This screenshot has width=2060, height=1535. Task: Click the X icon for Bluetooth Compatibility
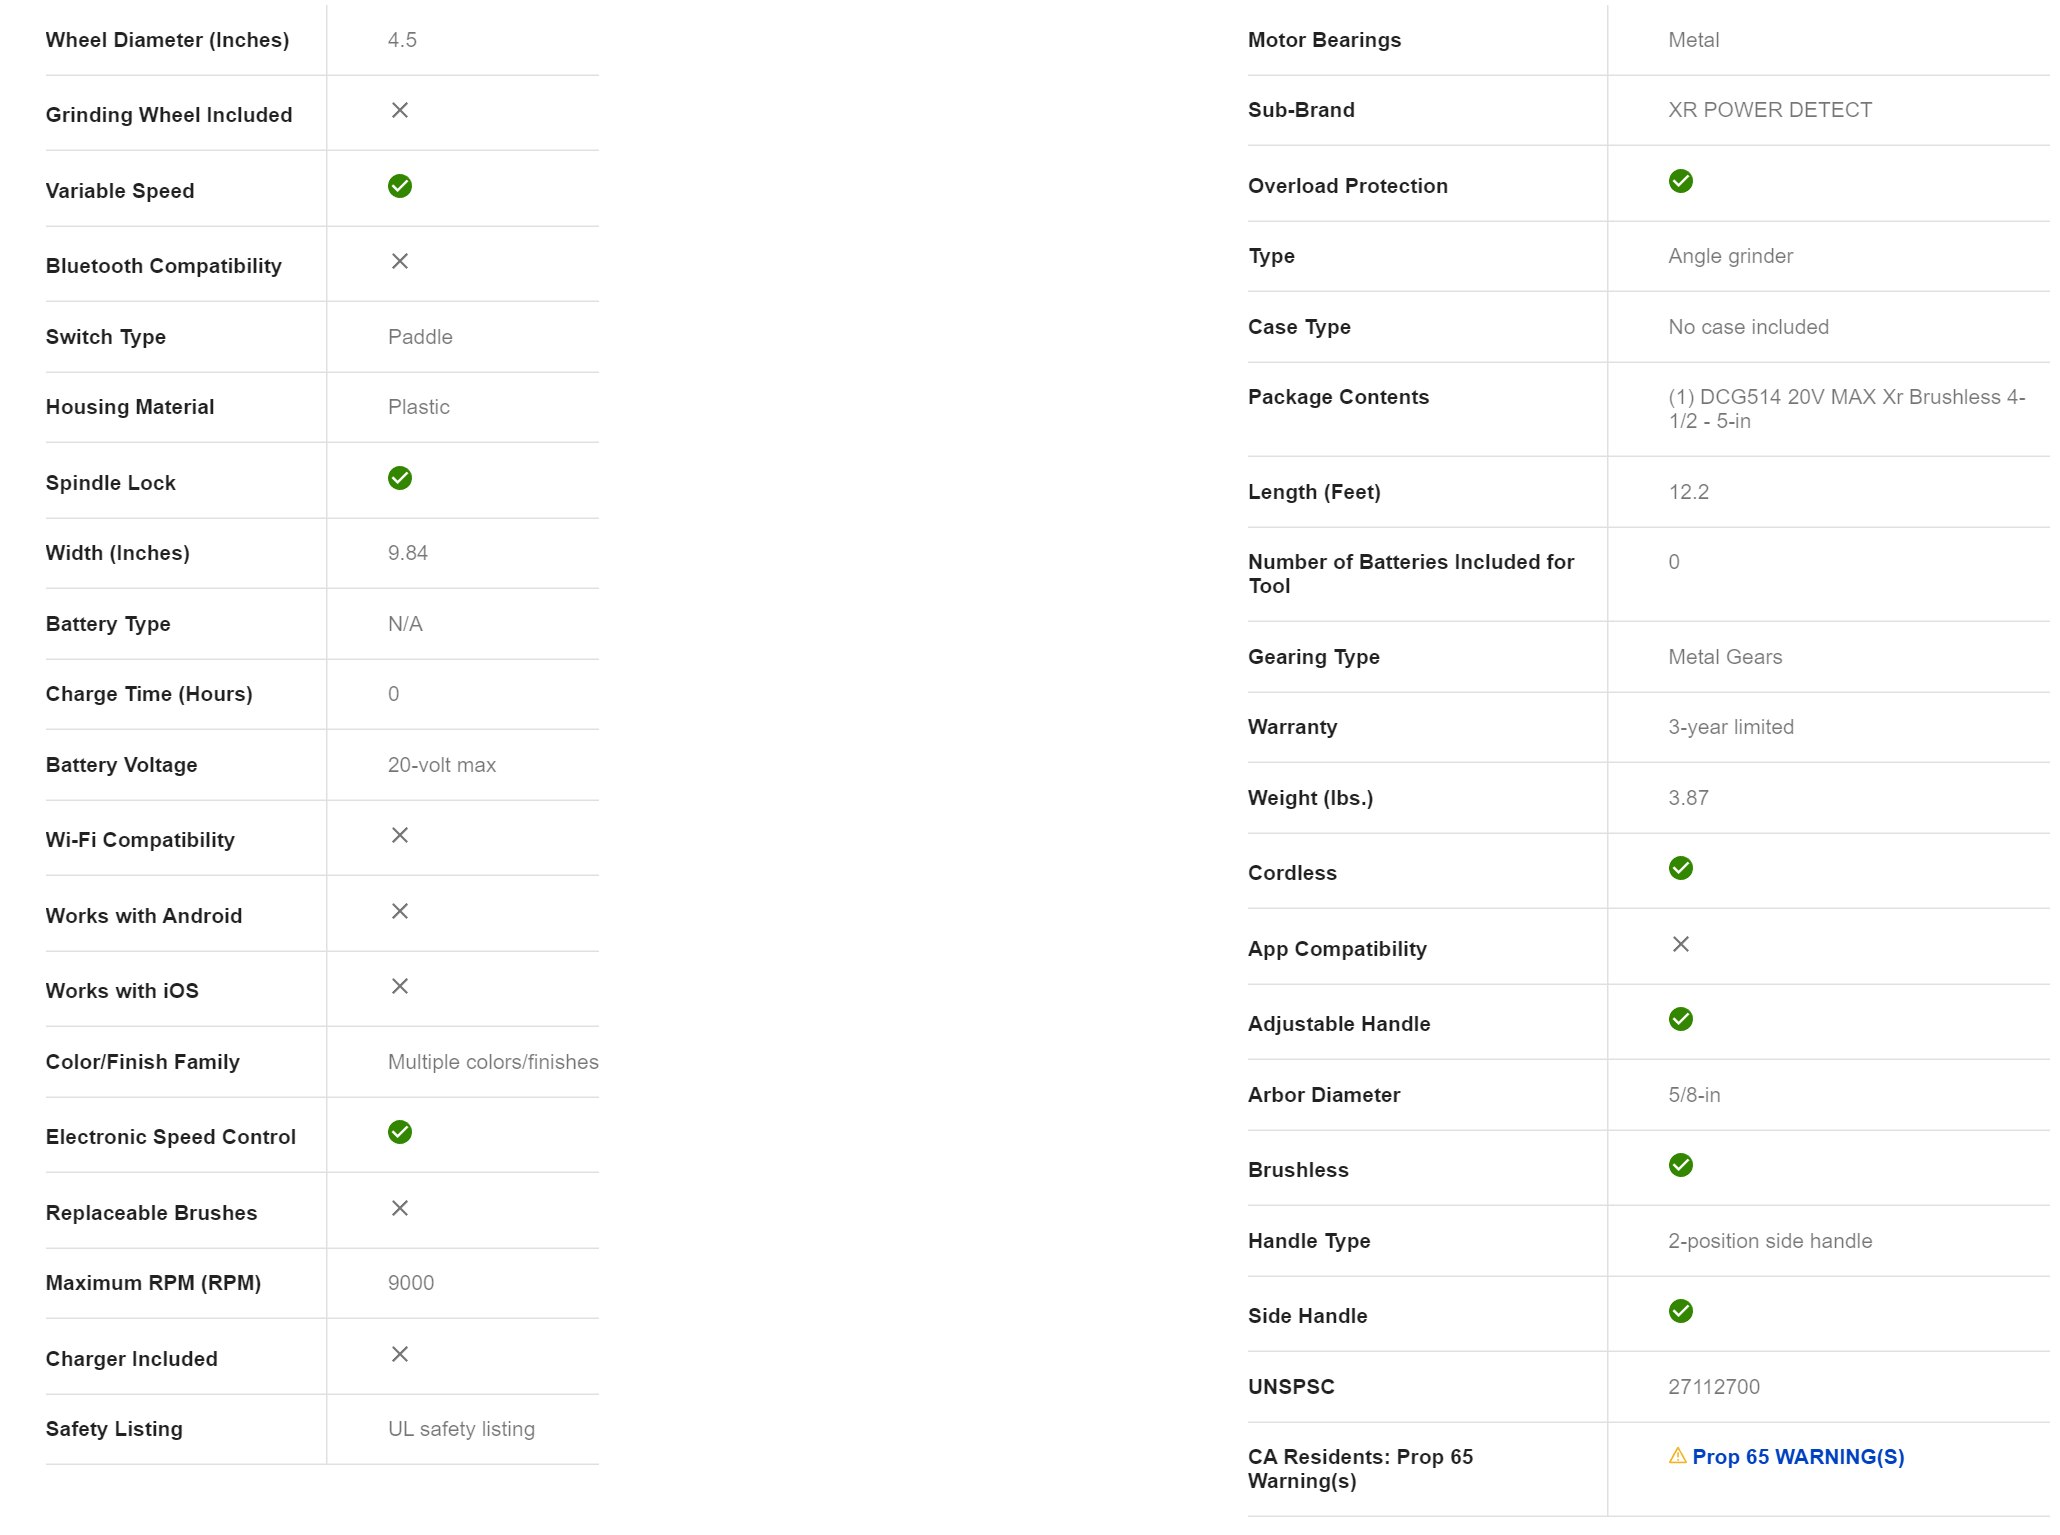(400, 261)
